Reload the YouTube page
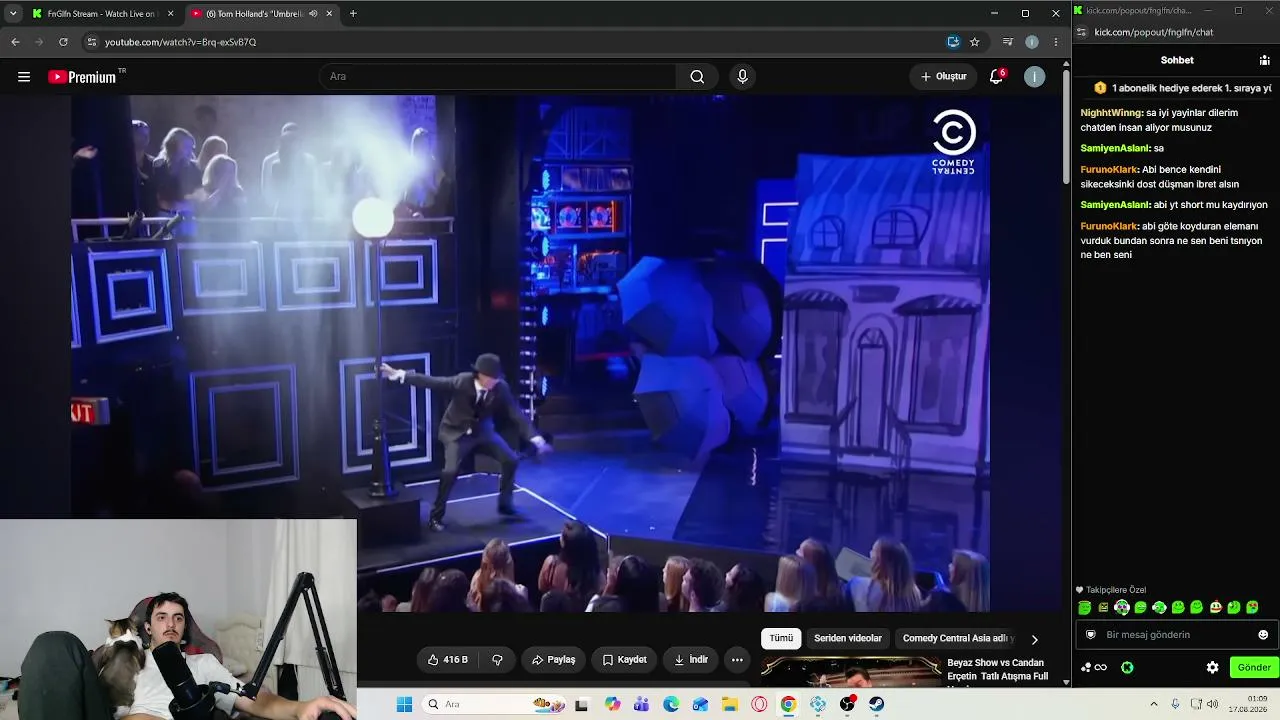1280x720 pixels. (x=63, y=42)
